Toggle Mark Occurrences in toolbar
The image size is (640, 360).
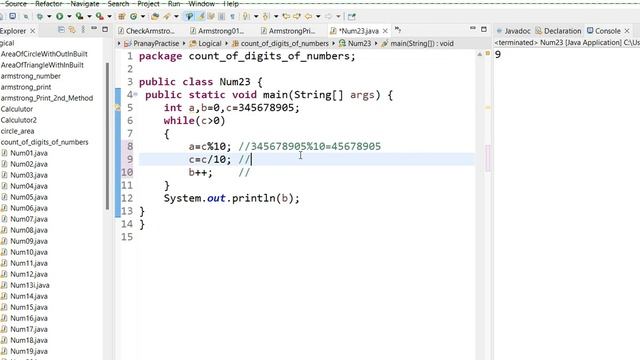point(201,16)
